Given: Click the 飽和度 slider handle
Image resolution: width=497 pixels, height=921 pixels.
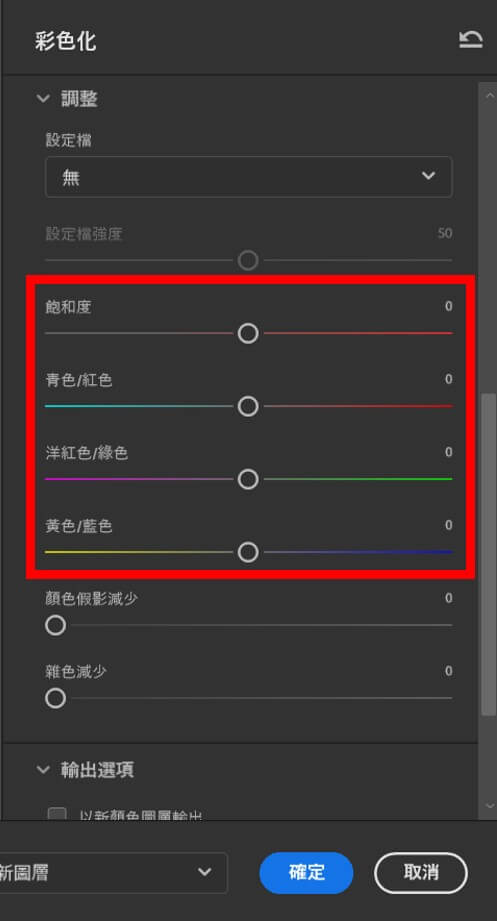Looking at the screenshot, I should click(248, 334).
